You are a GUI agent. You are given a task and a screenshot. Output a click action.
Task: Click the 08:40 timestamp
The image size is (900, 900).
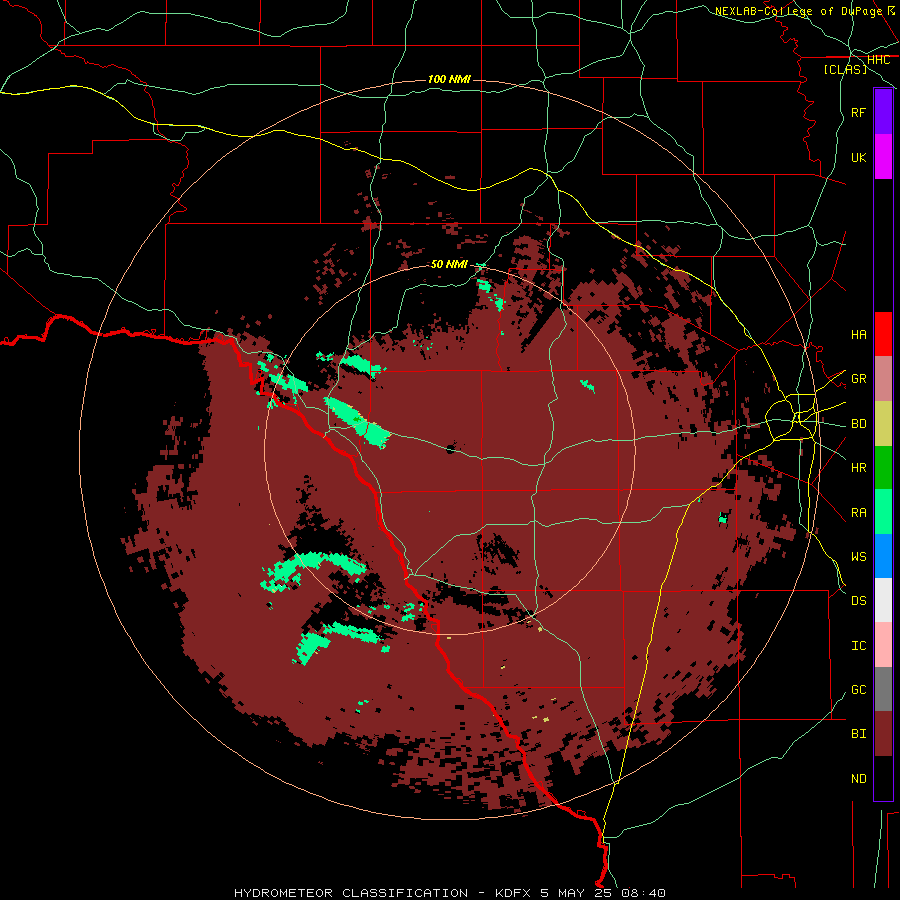(x=644, y=893)
